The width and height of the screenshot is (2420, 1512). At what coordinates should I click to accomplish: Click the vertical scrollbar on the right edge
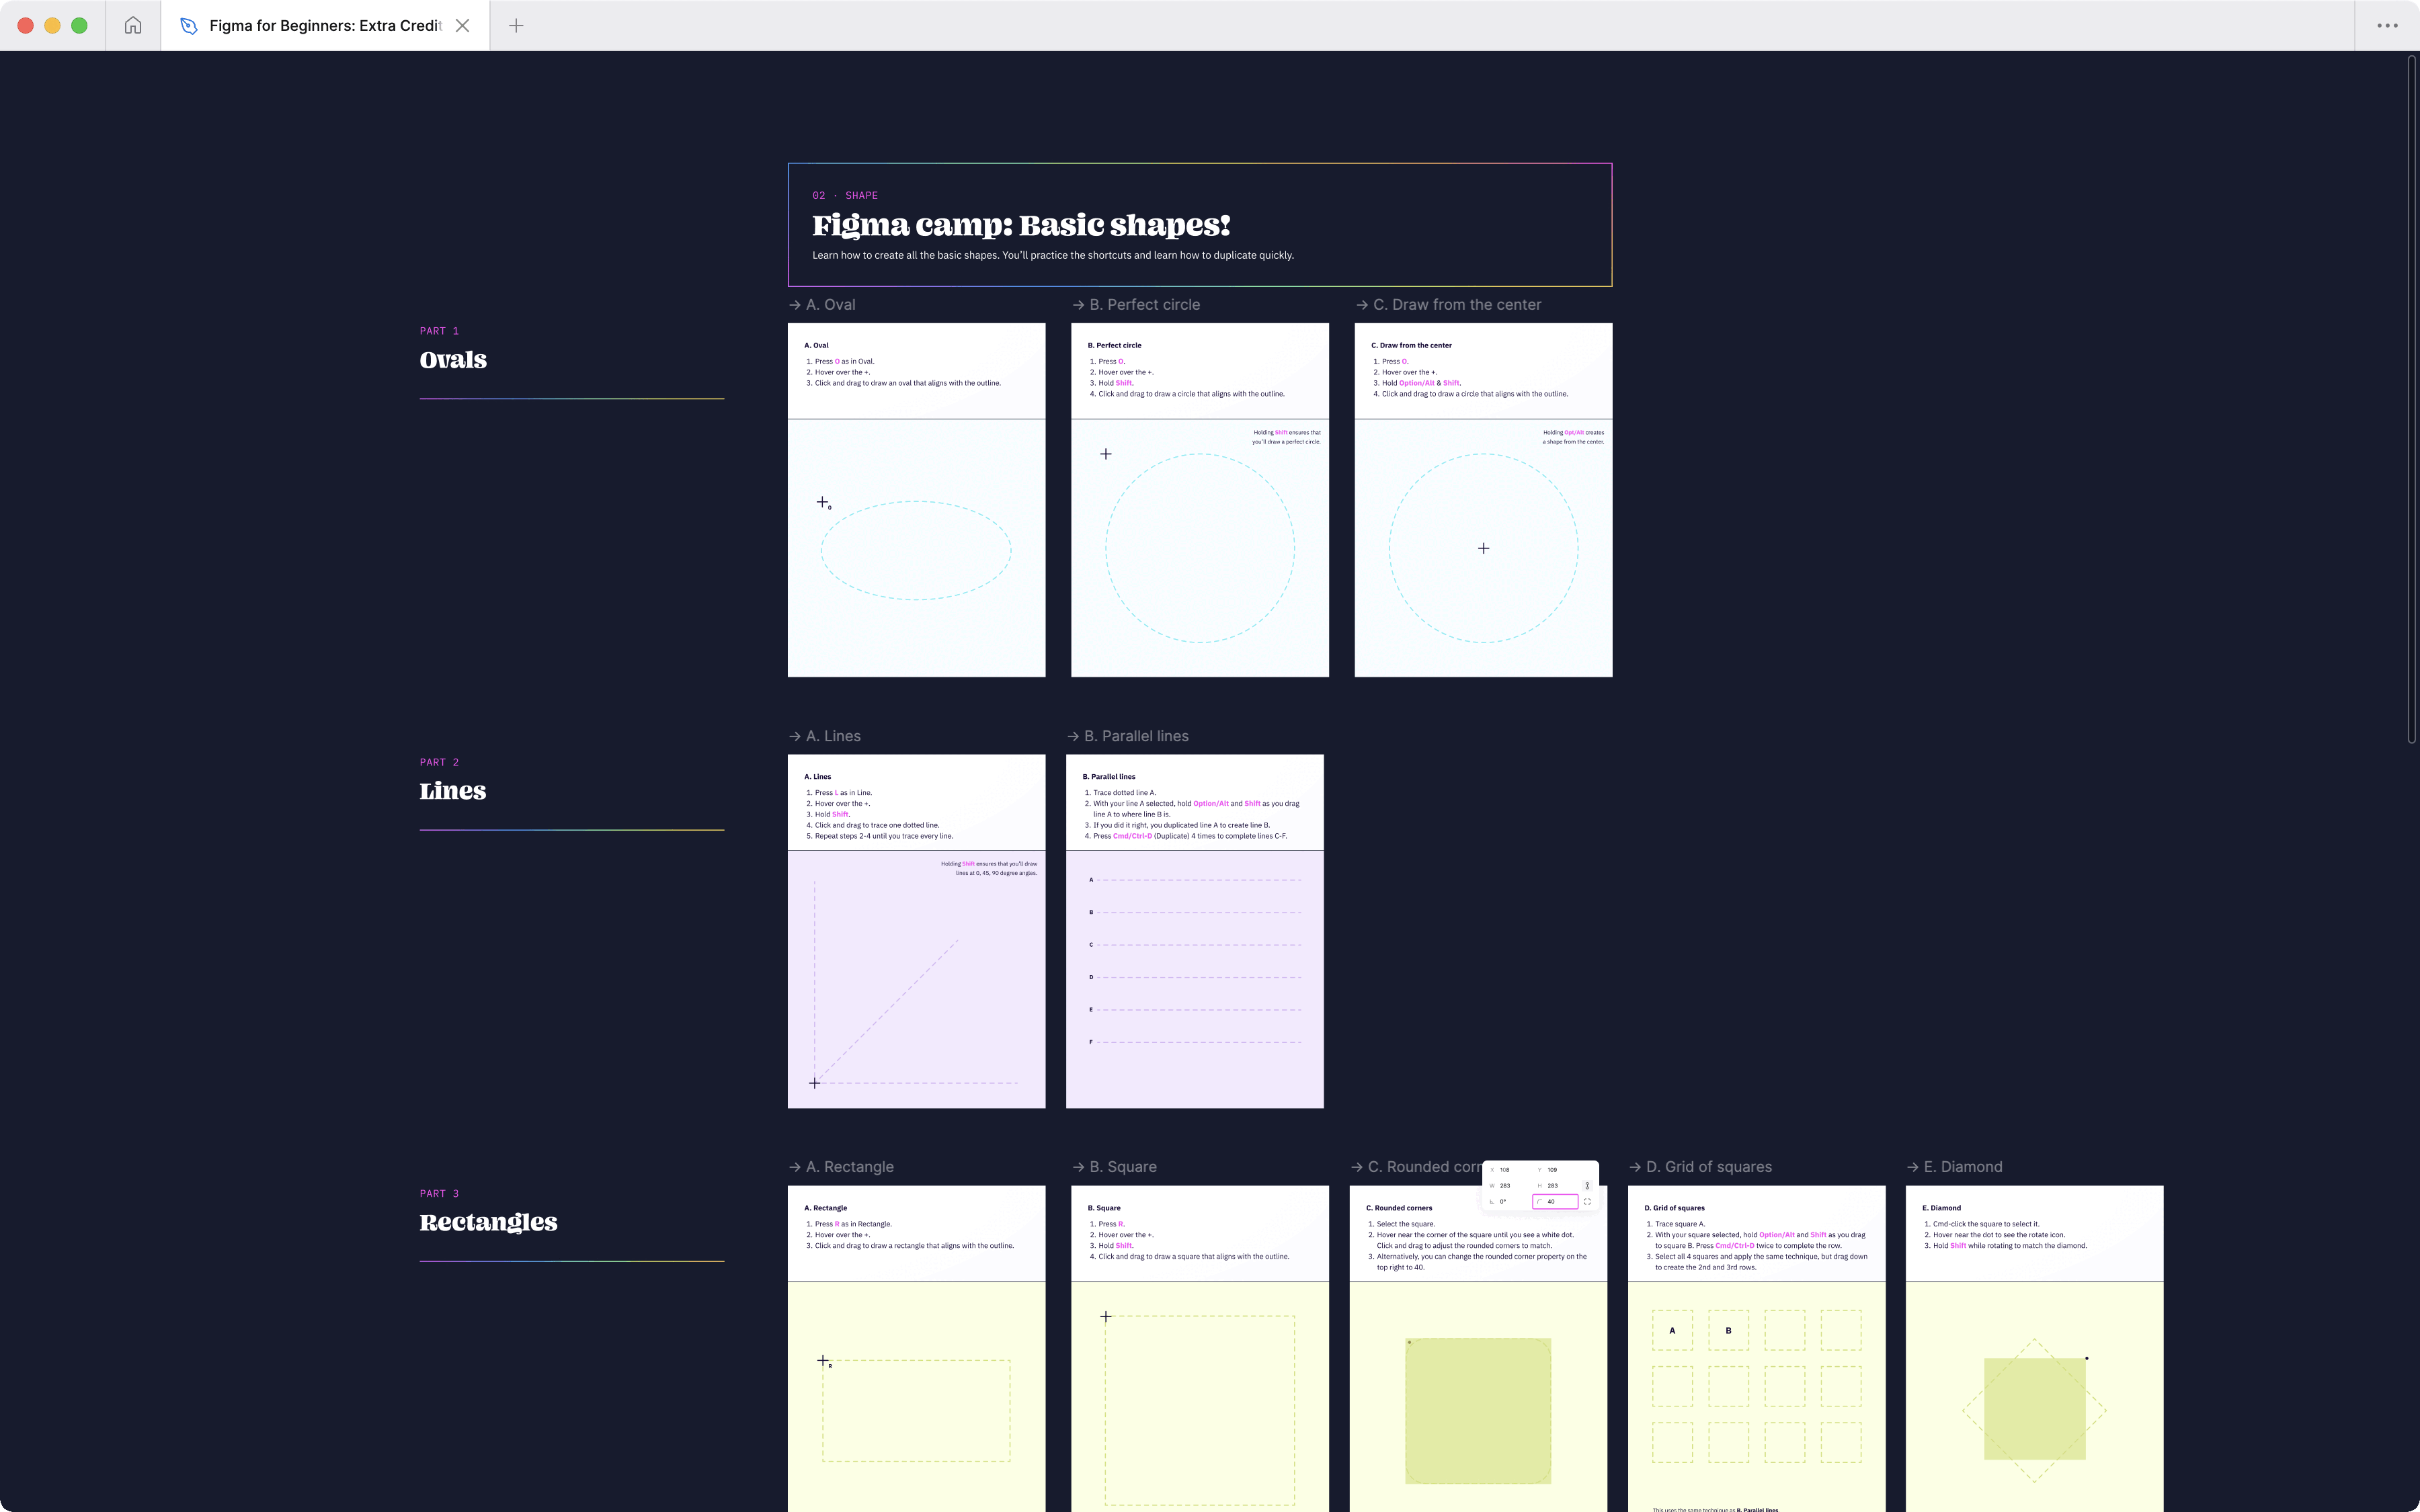click(x=2411, y=400)
